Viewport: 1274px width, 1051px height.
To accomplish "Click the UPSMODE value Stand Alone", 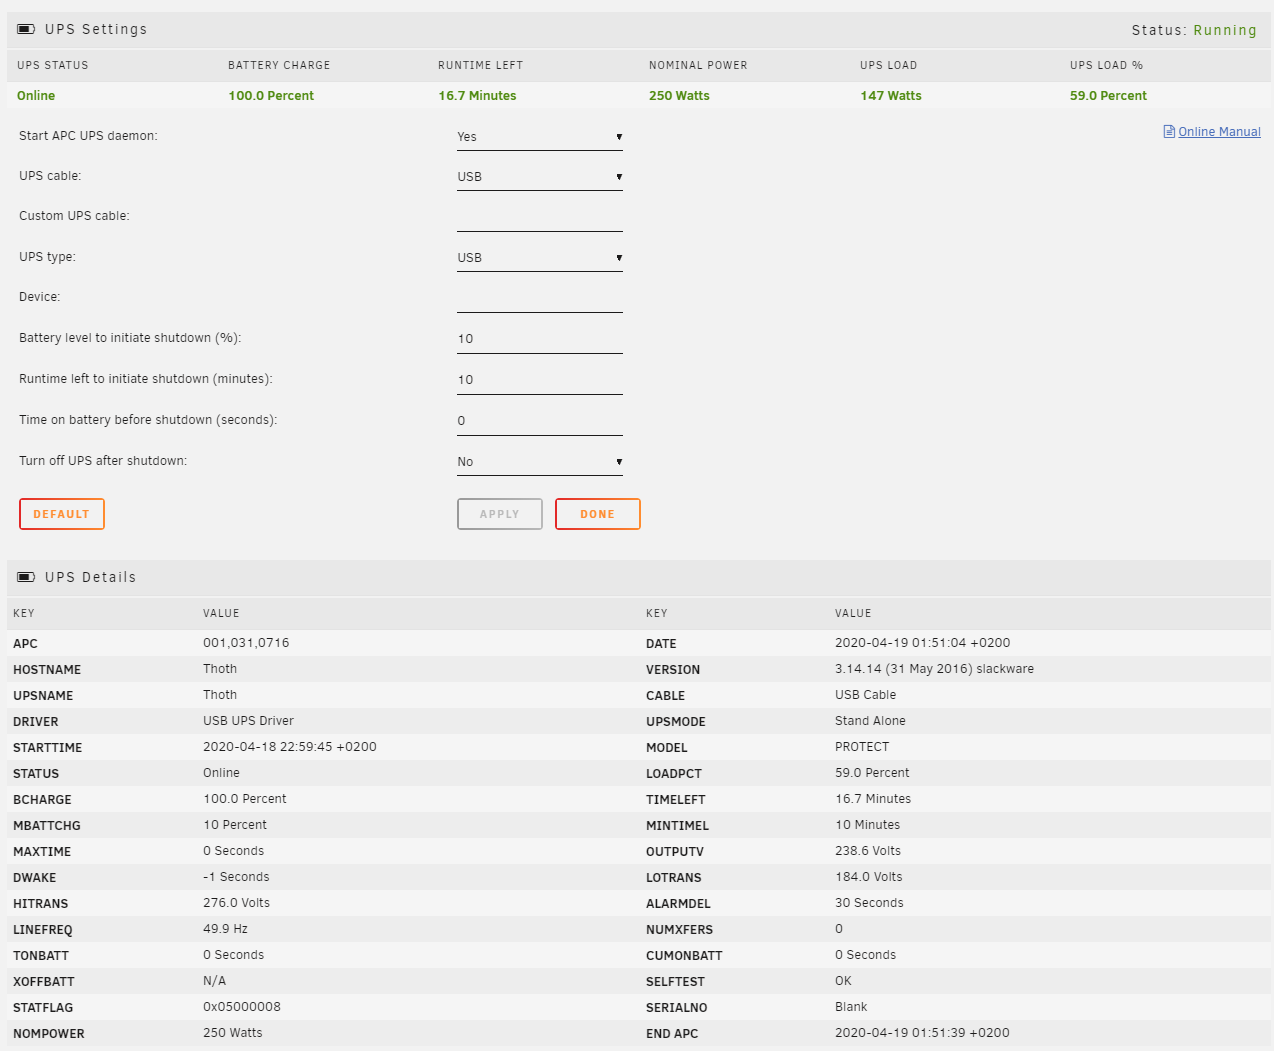I will [x=870, y=721].
